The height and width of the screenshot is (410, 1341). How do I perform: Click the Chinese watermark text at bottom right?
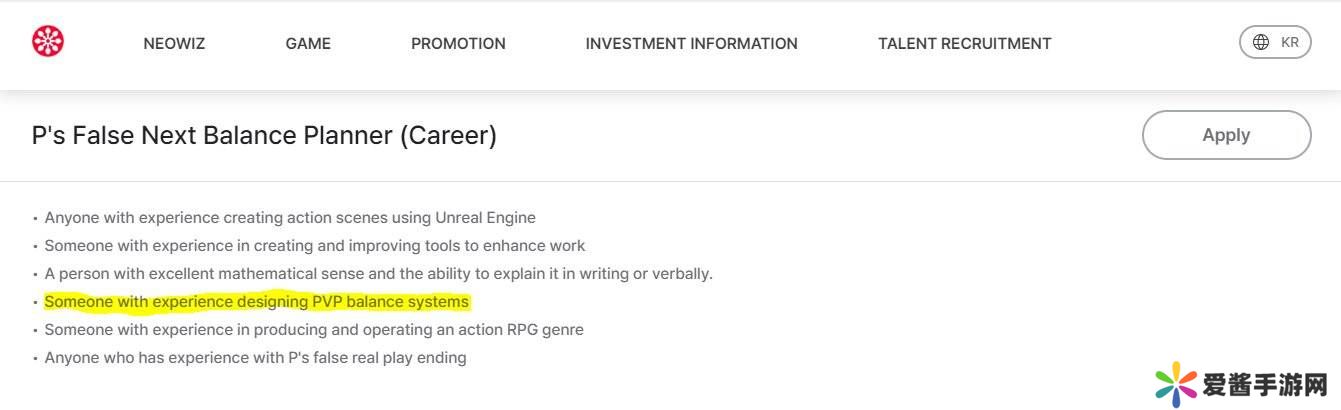tap(1265, 386)
